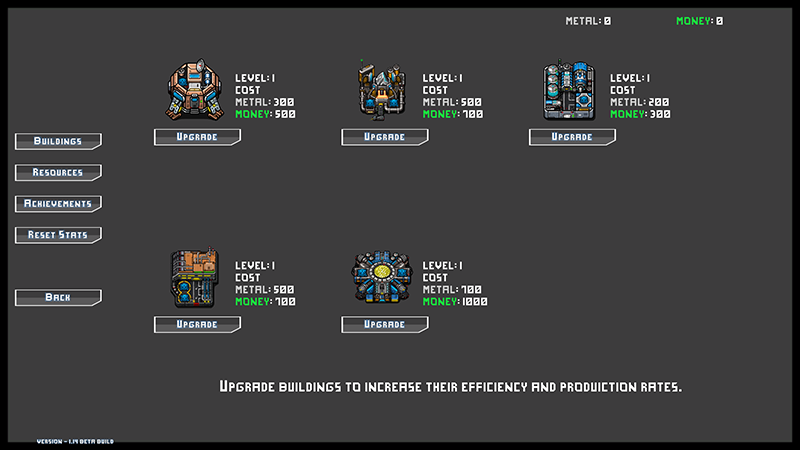Click the orange circuit building icon in bottom row
Screen dimensions: 800x450
194,278
